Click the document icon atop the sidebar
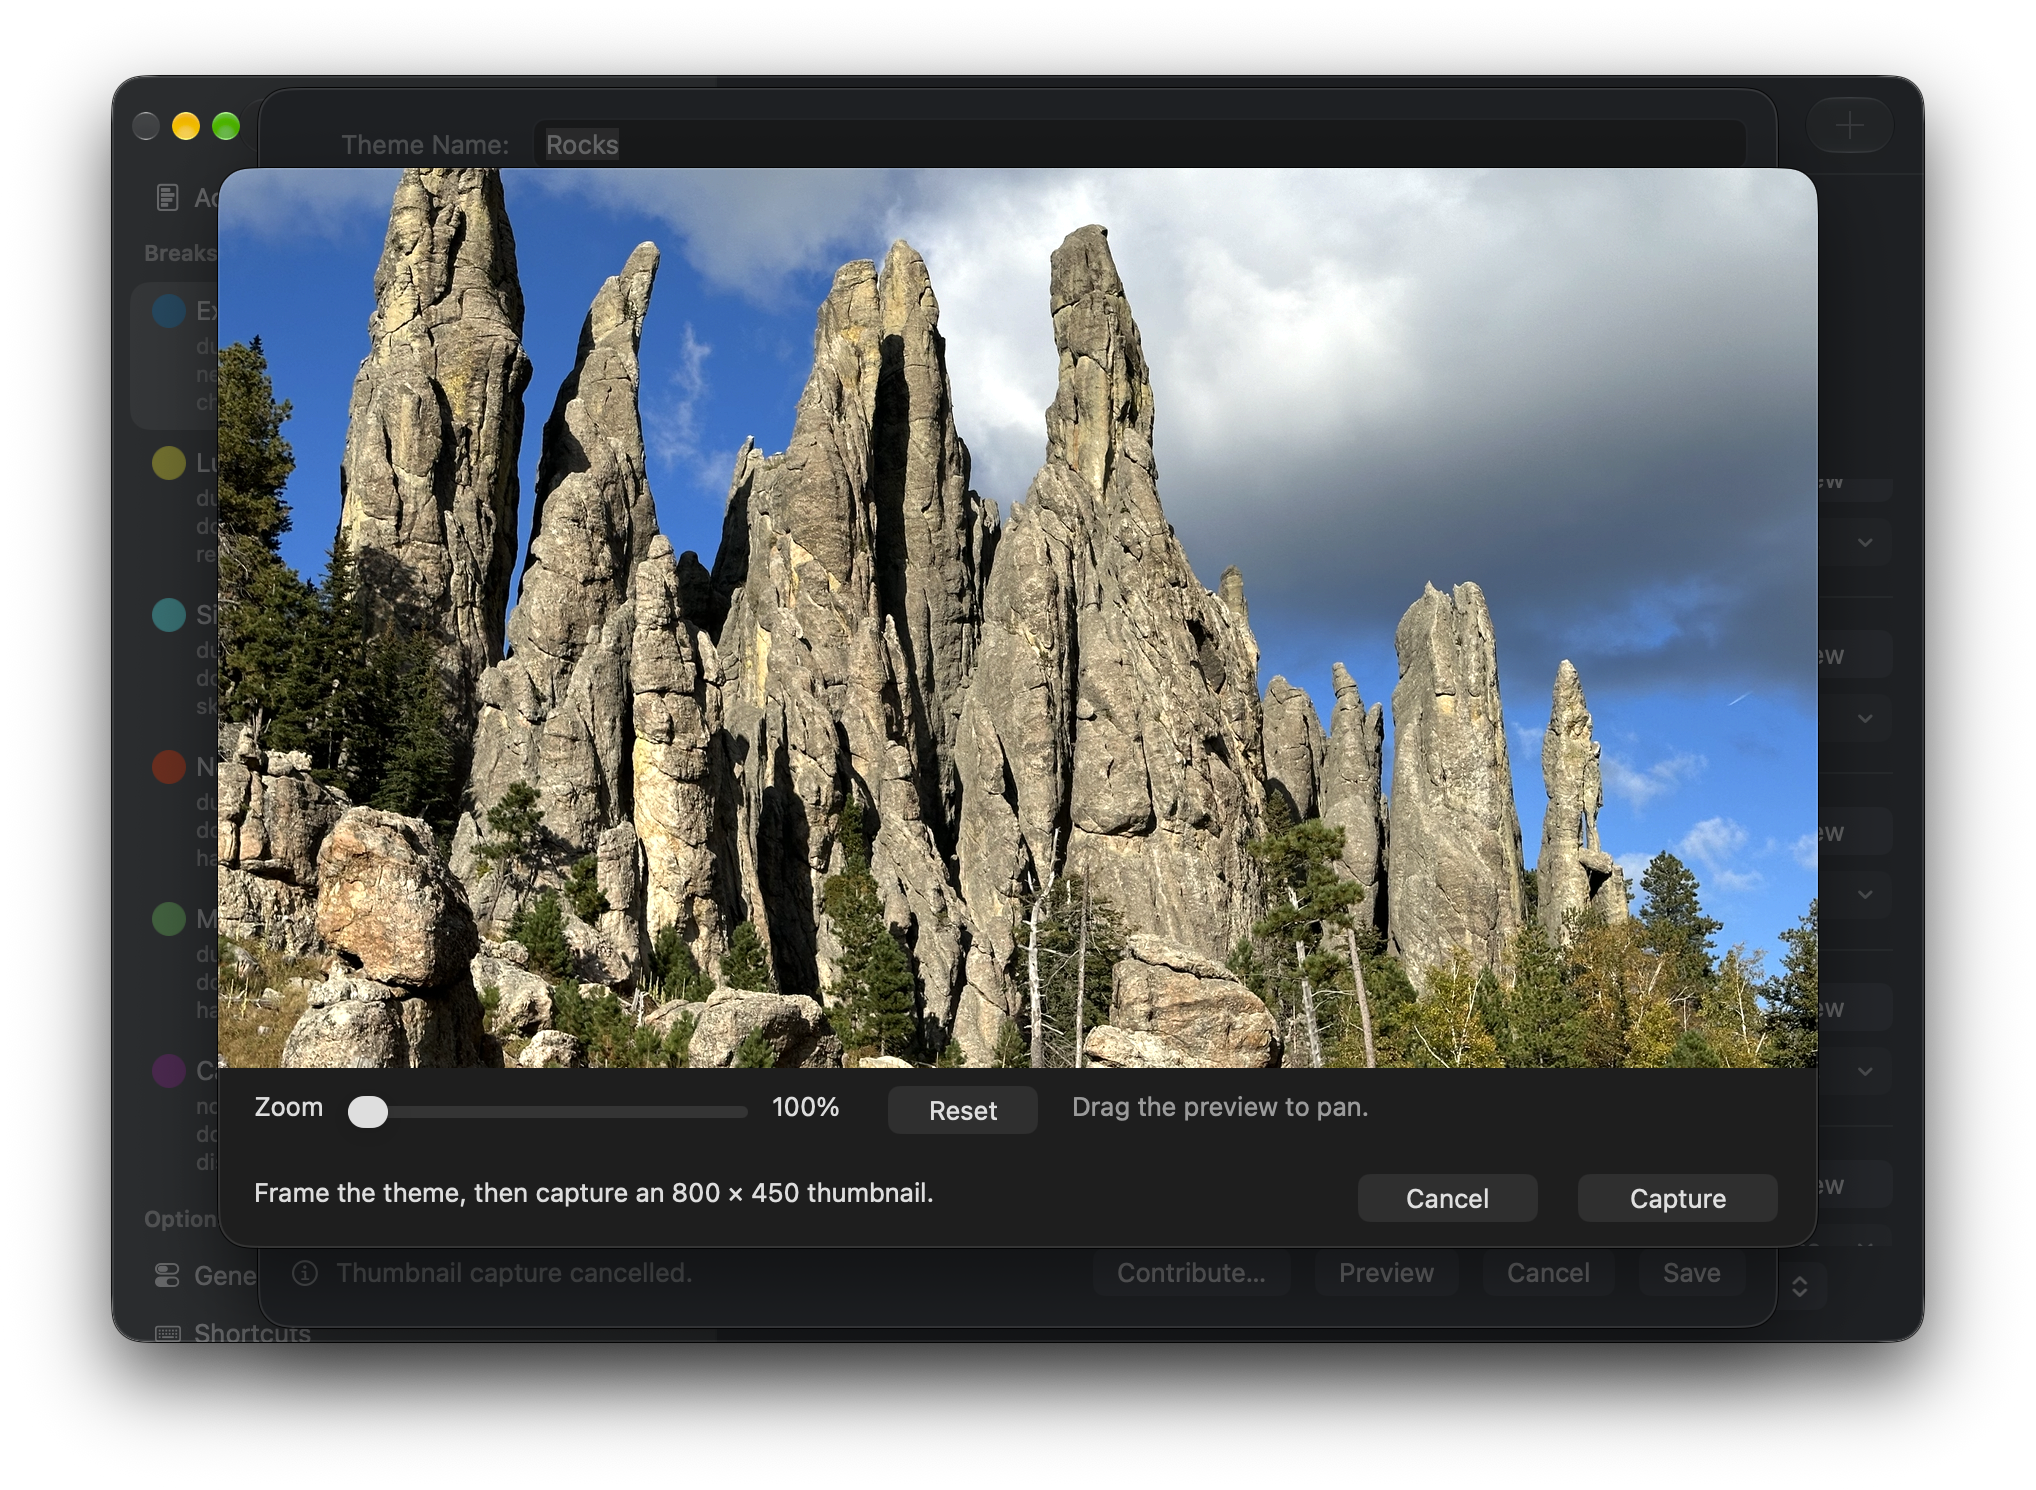Screen dimensions: 2036x1490 coord(168,198)
